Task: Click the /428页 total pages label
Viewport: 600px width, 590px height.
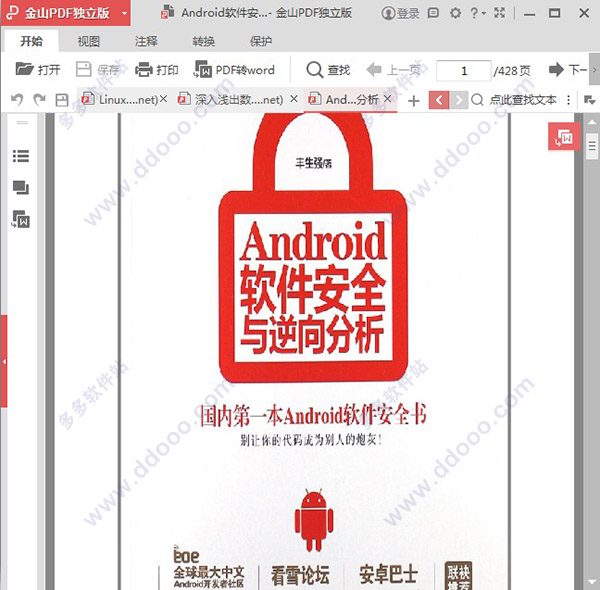Action: pos(512,70)
